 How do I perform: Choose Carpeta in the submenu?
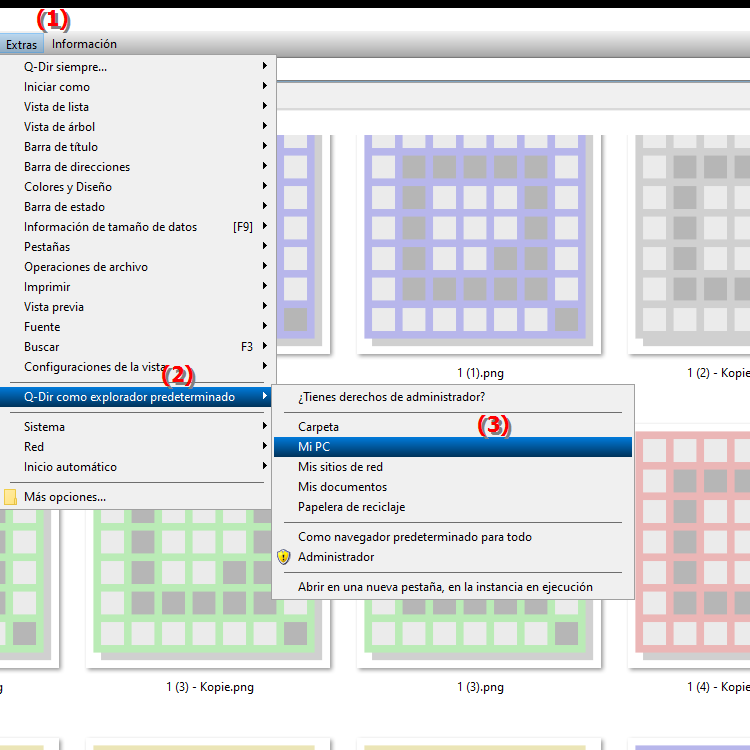452,427
